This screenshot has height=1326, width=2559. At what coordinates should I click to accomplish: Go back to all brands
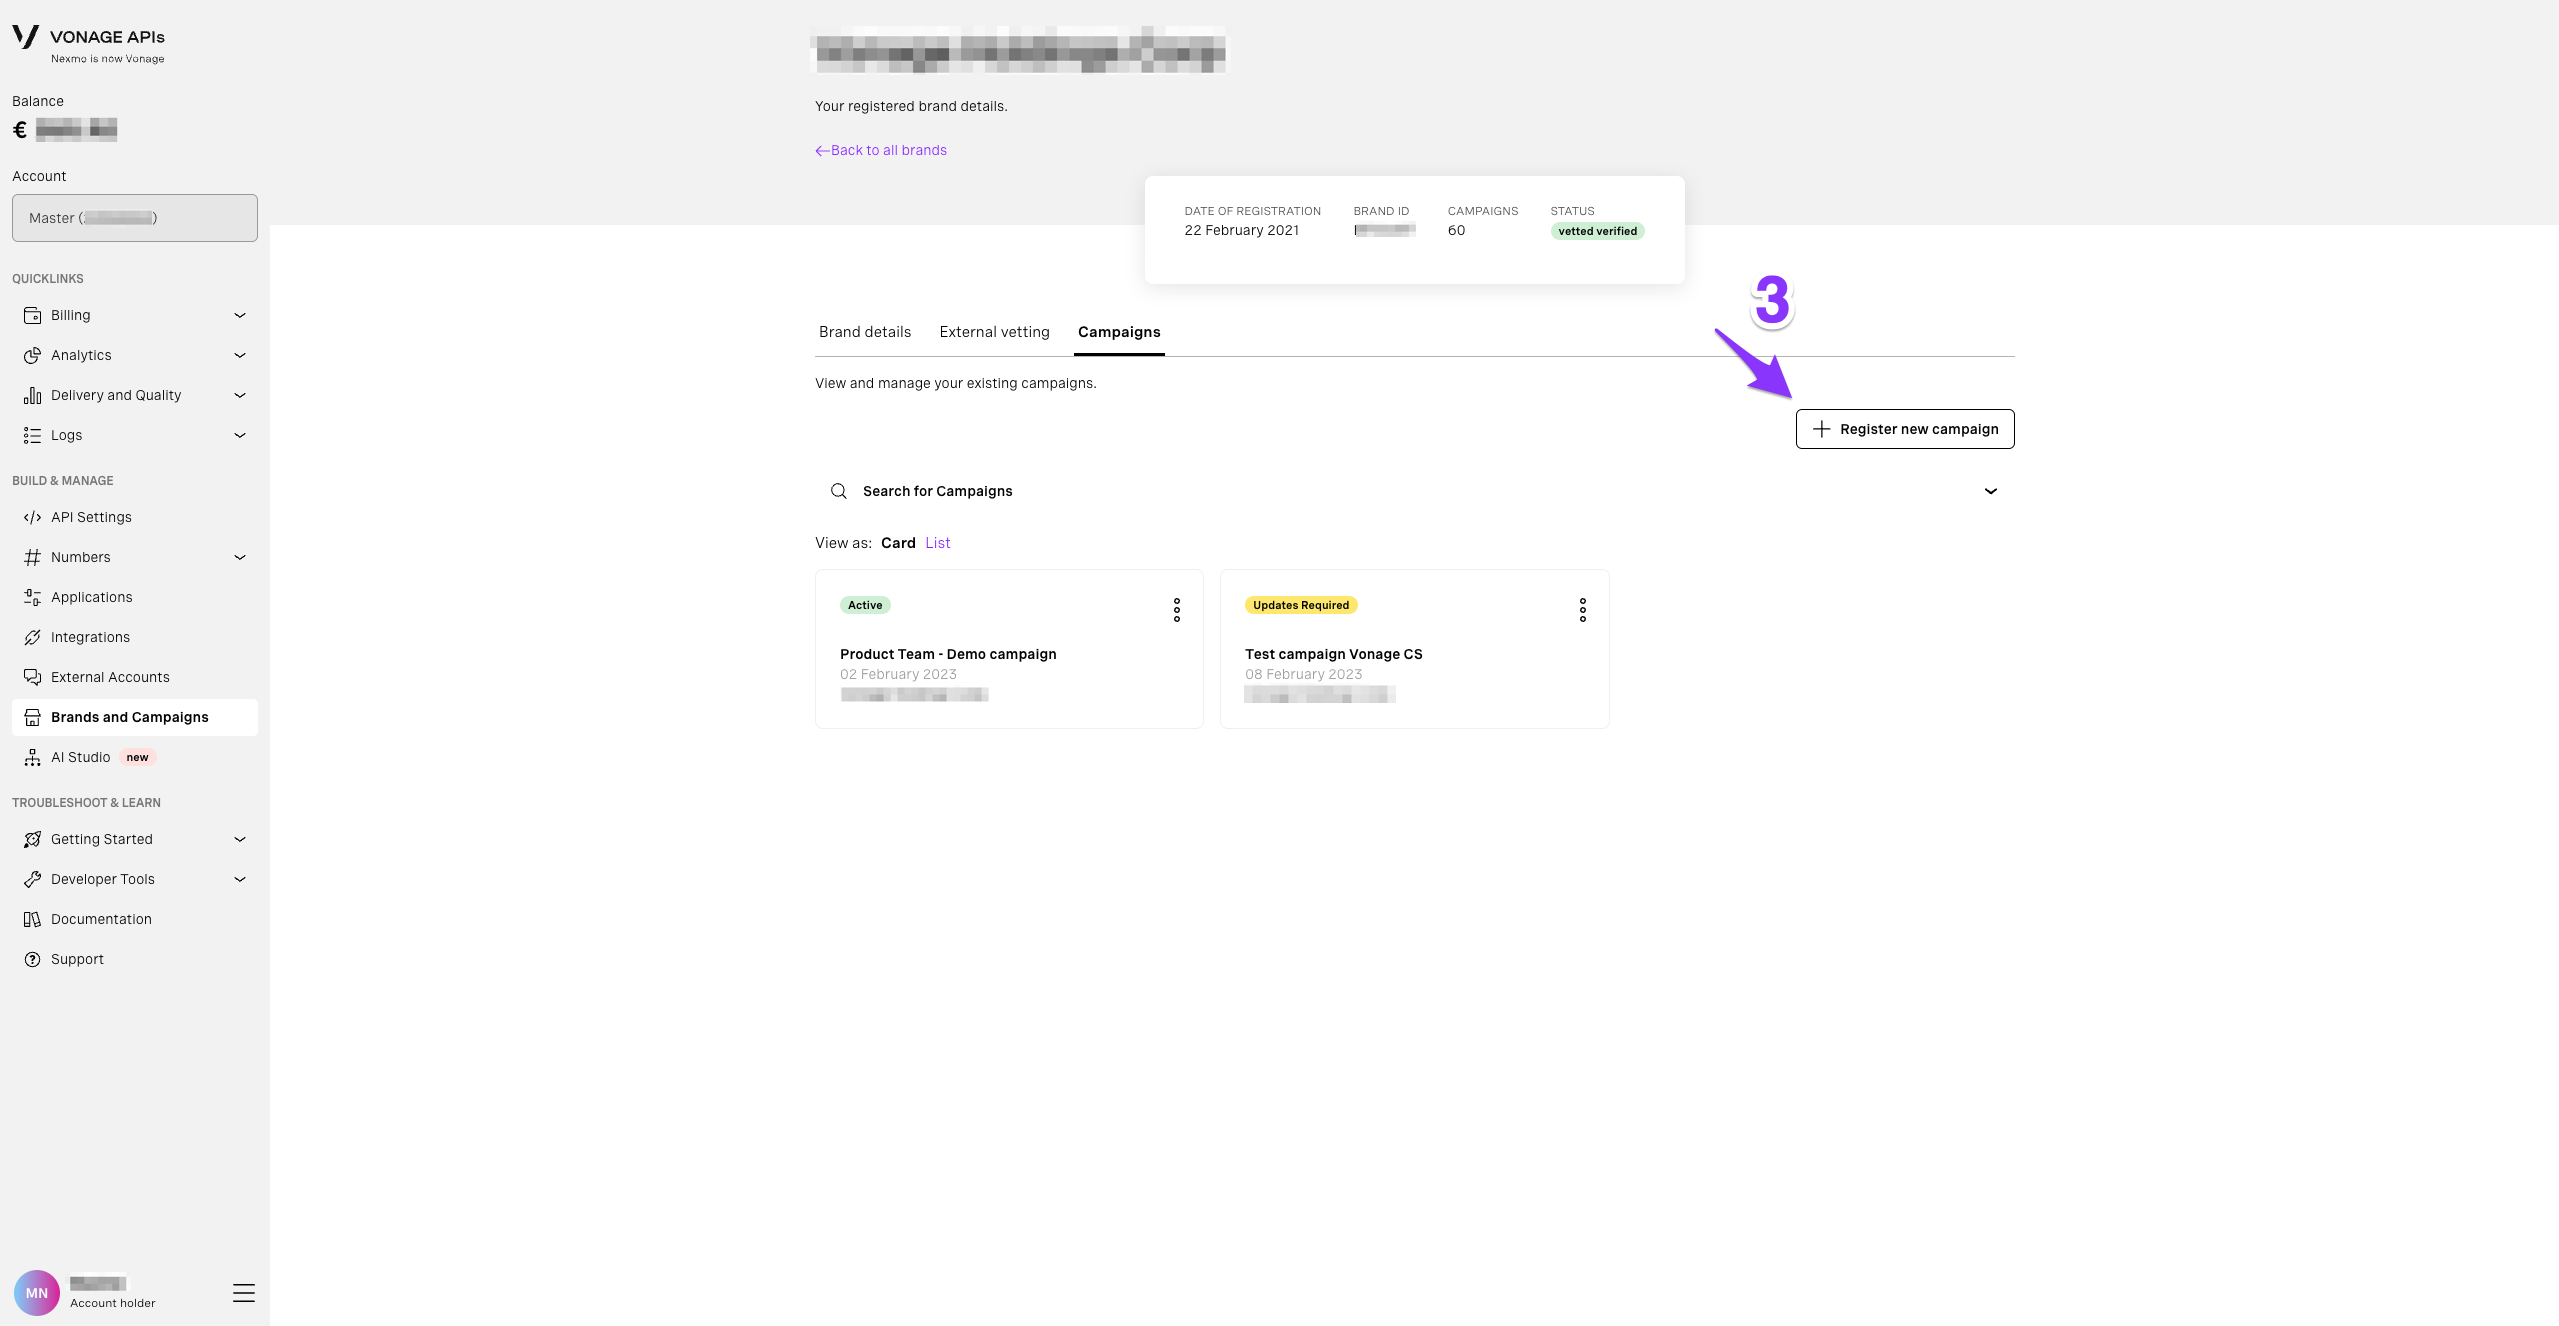pyautogui.click(x=880, y=149)
